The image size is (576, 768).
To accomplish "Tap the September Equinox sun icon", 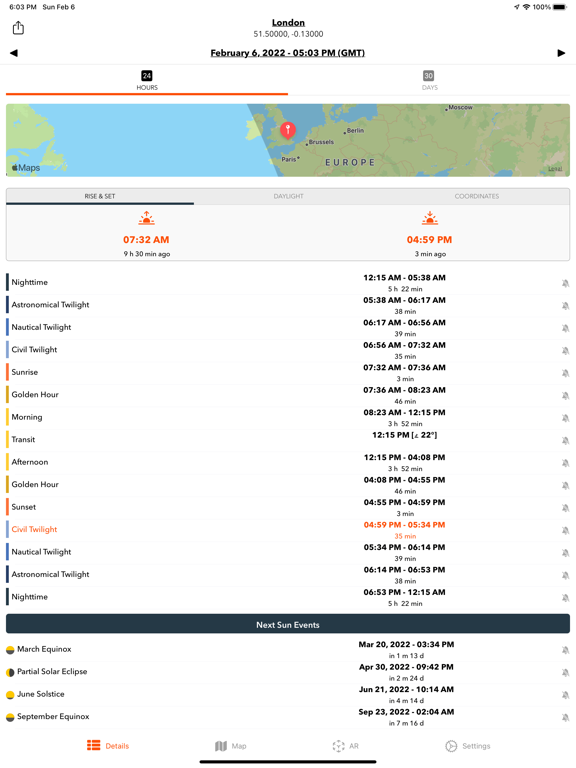I will click(x=10, y=718).
